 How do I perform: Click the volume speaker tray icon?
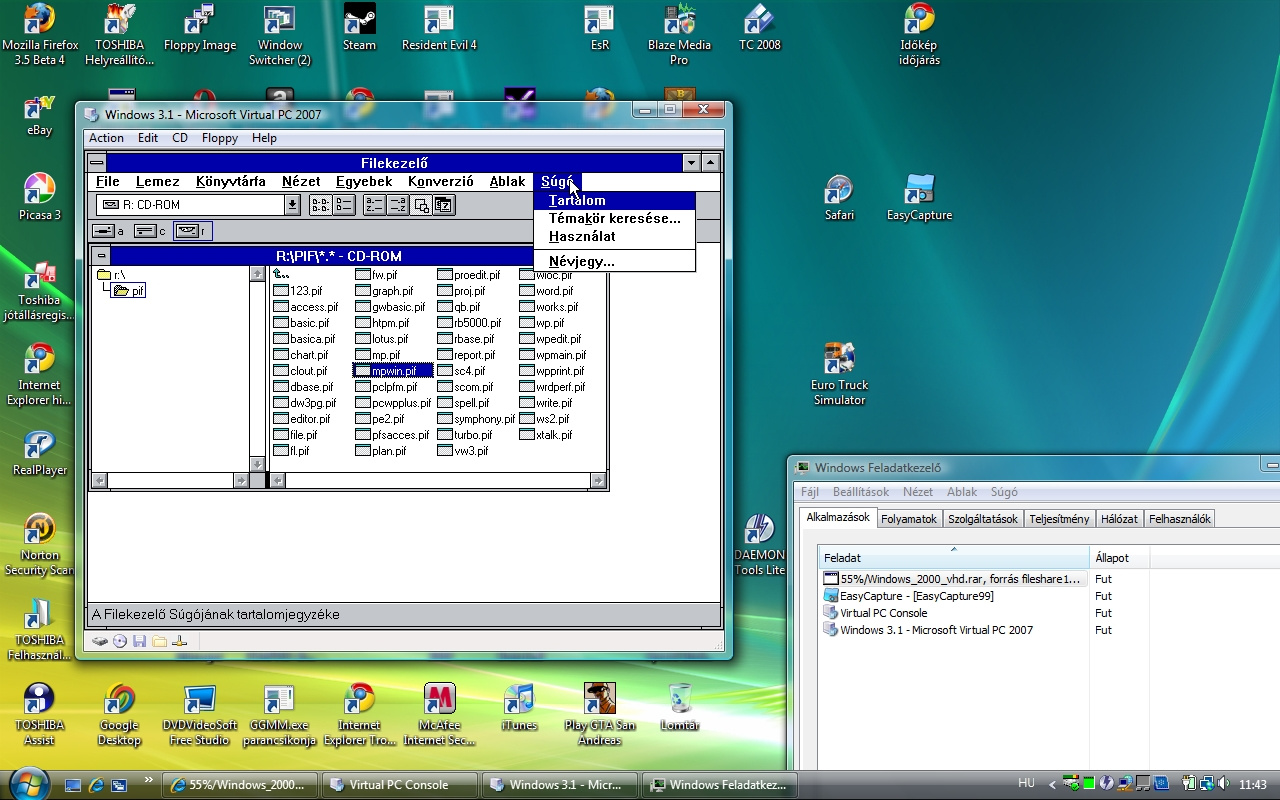click(1224, 784)
